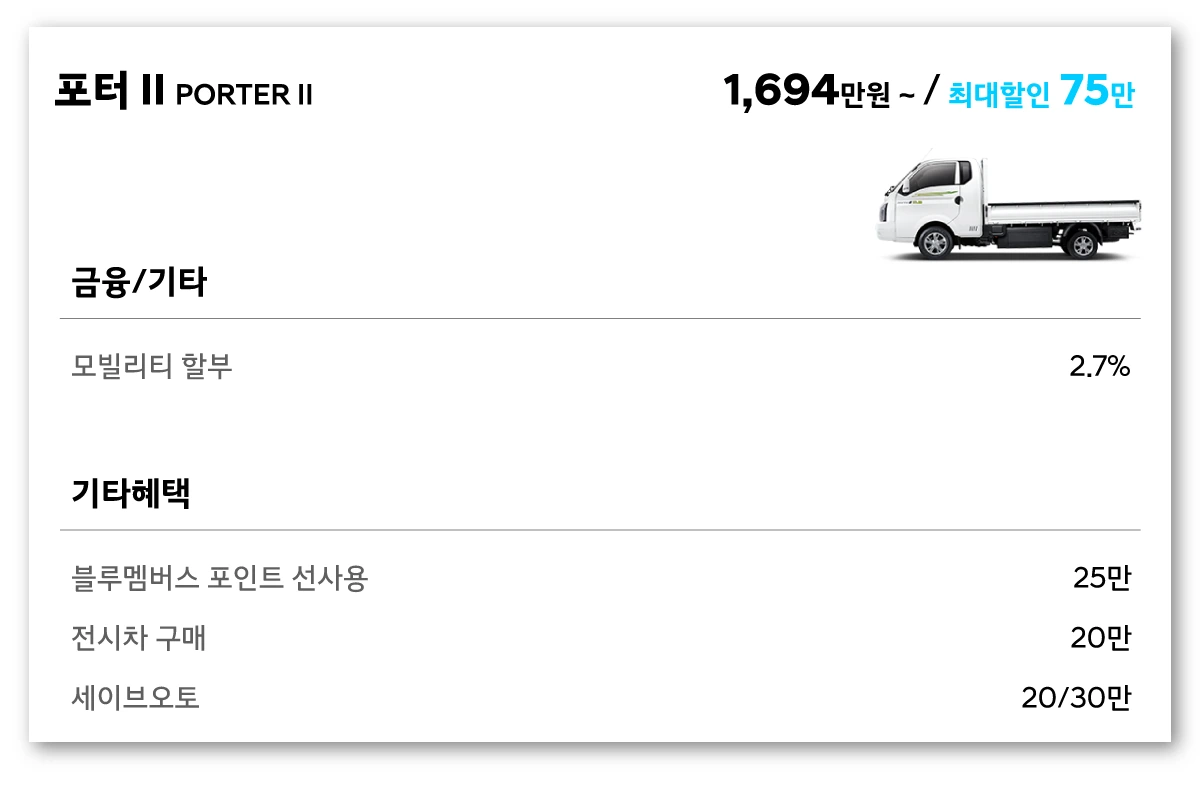Select the 기타혜택 section heading

(x=130, y=493)
